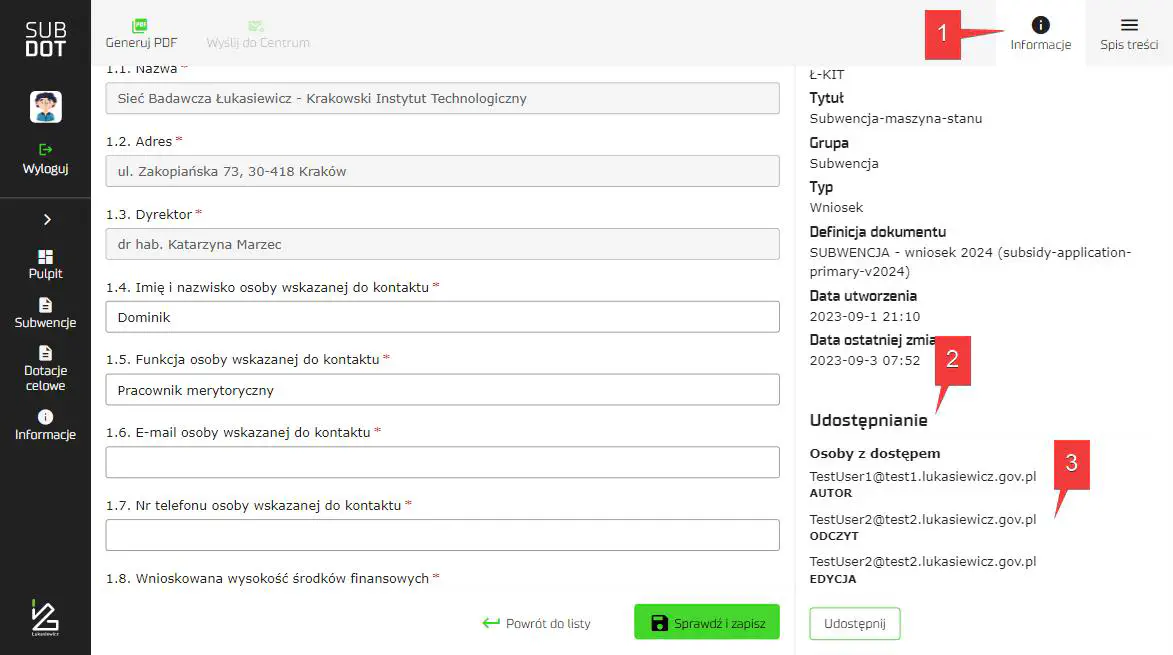Click the user avatar in sidebar
The image size is (1173, 655).
point(46,106)
